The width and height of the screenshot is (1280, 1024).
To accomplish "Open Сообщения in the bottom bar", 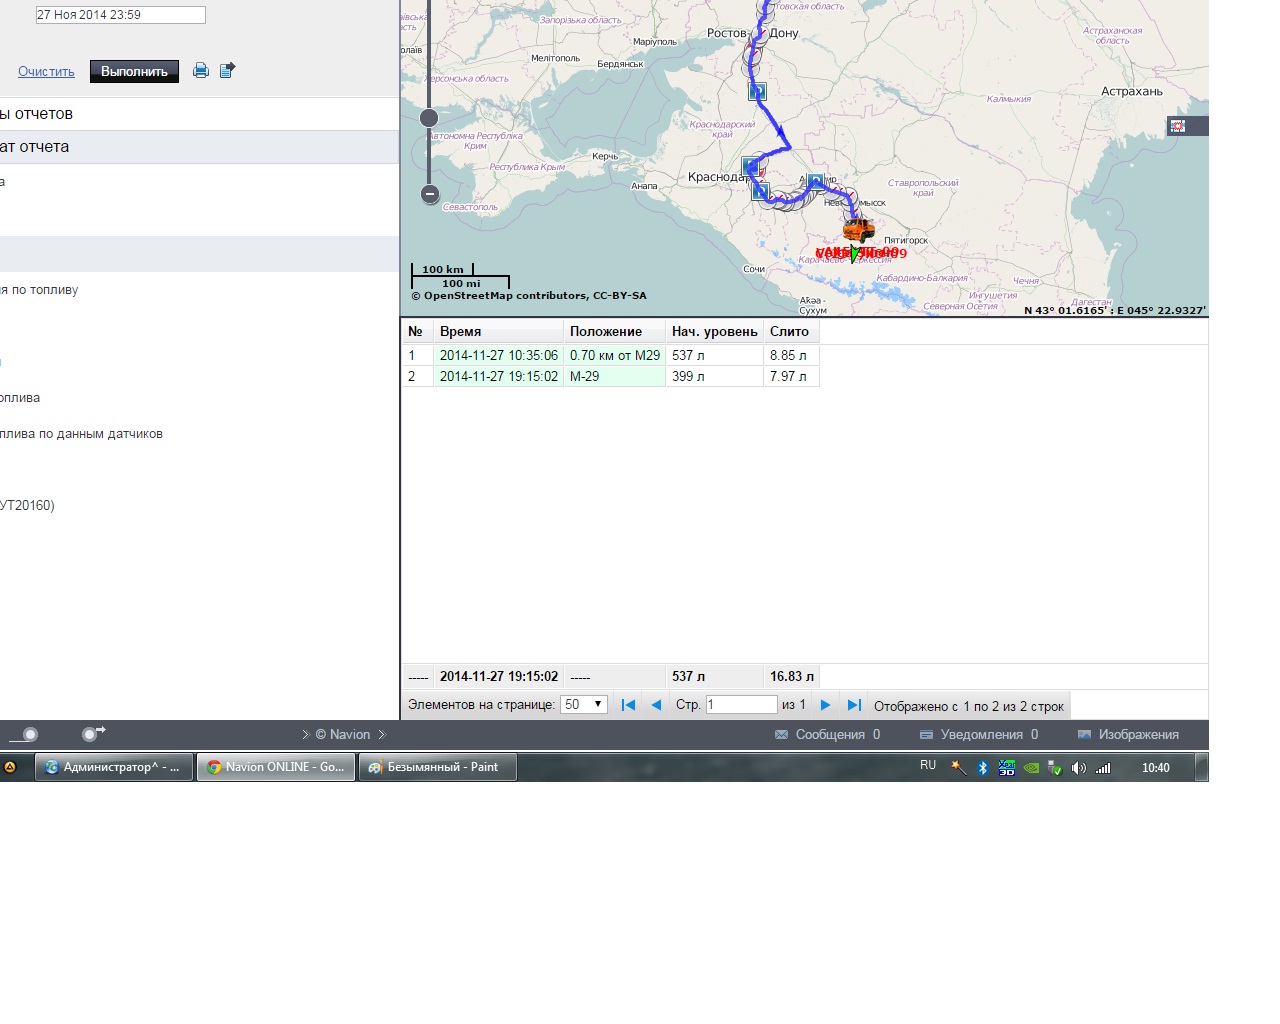I will (828, 735).
